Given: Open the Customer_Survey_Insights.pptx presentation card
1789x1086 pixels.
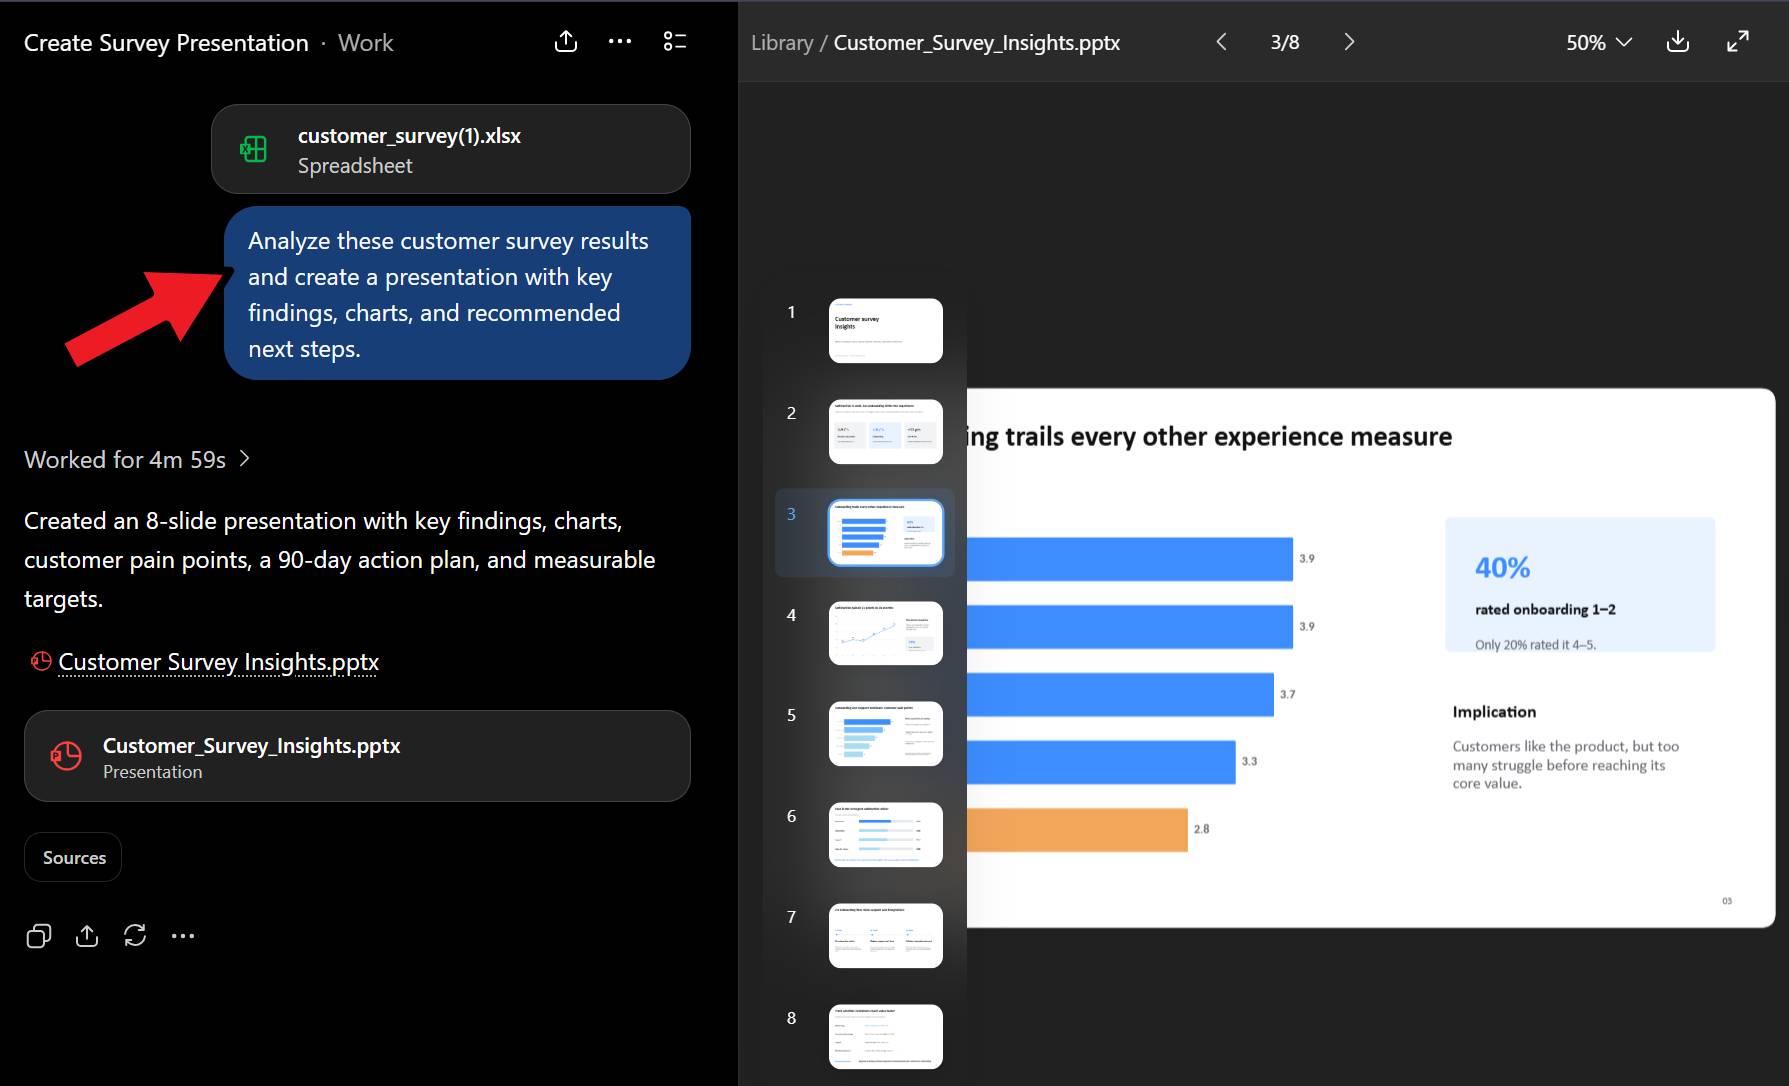Looking at the screenshot, I should click(x=357, y=756).
